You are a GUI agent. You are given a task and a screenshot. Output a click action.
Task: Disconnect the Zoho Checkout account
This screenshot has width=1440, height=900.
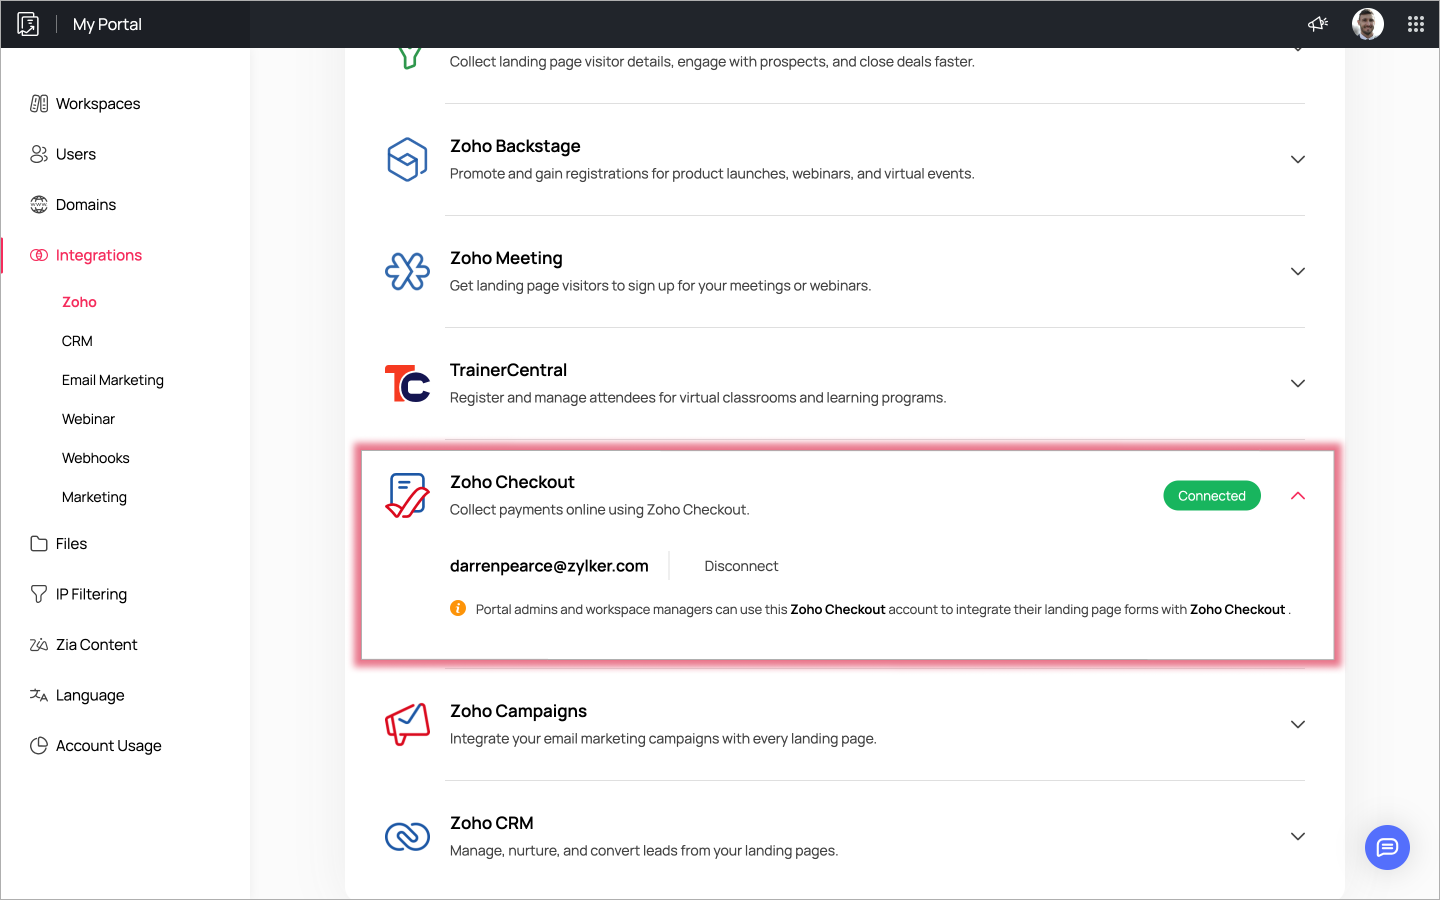[741, 566]
